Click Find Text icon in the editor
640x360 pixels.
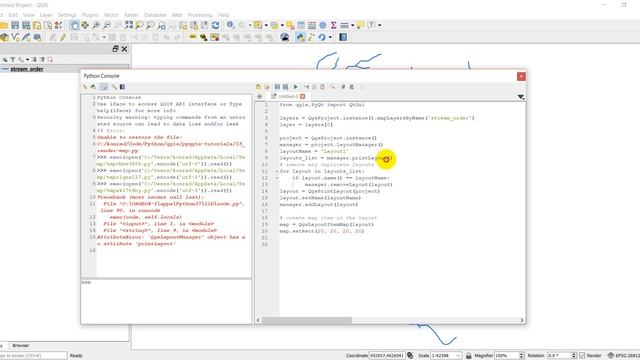click(333, 87)
